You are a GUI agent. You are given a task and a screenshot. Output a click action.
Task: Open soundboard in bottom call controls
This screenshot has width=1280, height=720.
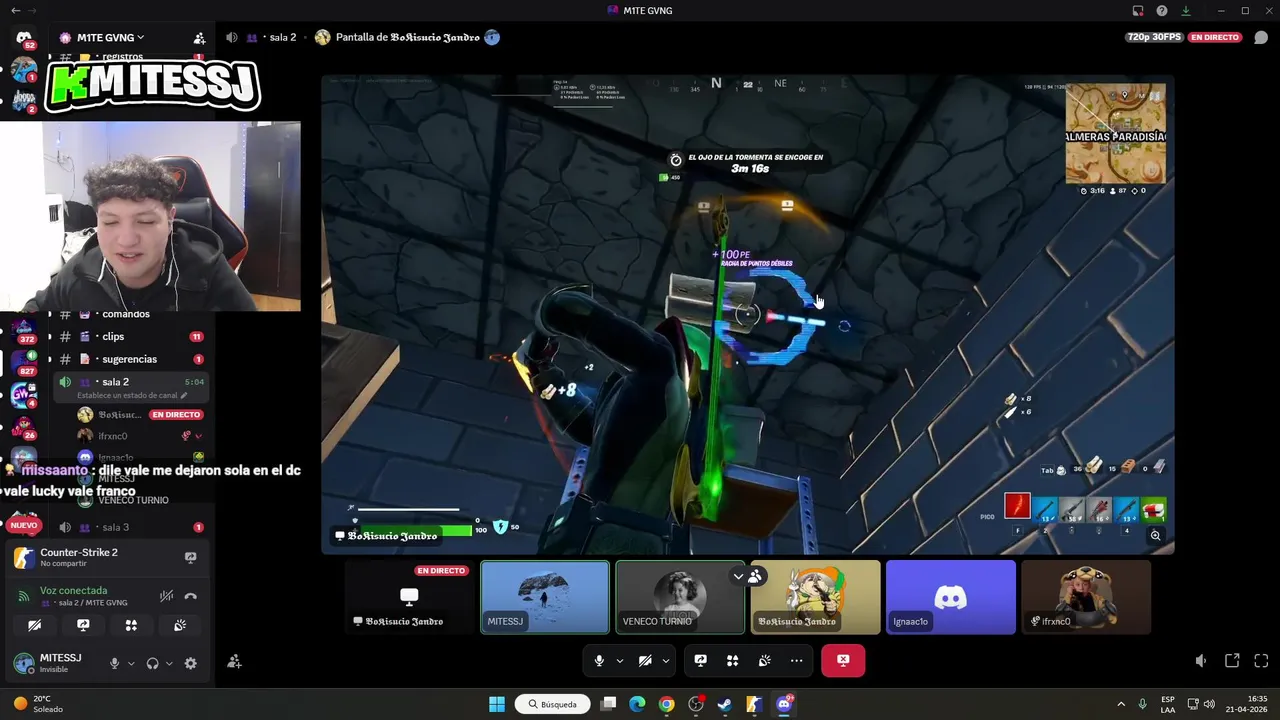[x=765, y=661]
